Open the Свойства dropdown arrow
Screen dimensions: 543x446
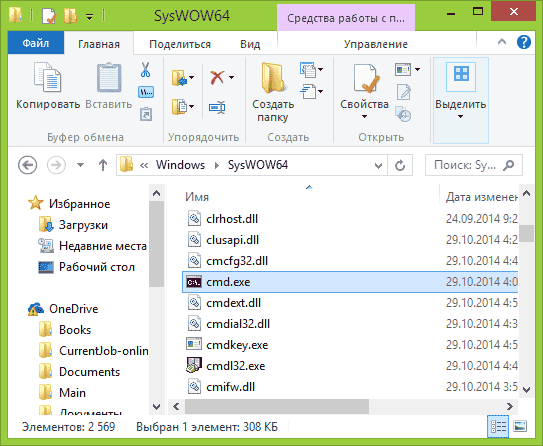[x=364, y=117]
